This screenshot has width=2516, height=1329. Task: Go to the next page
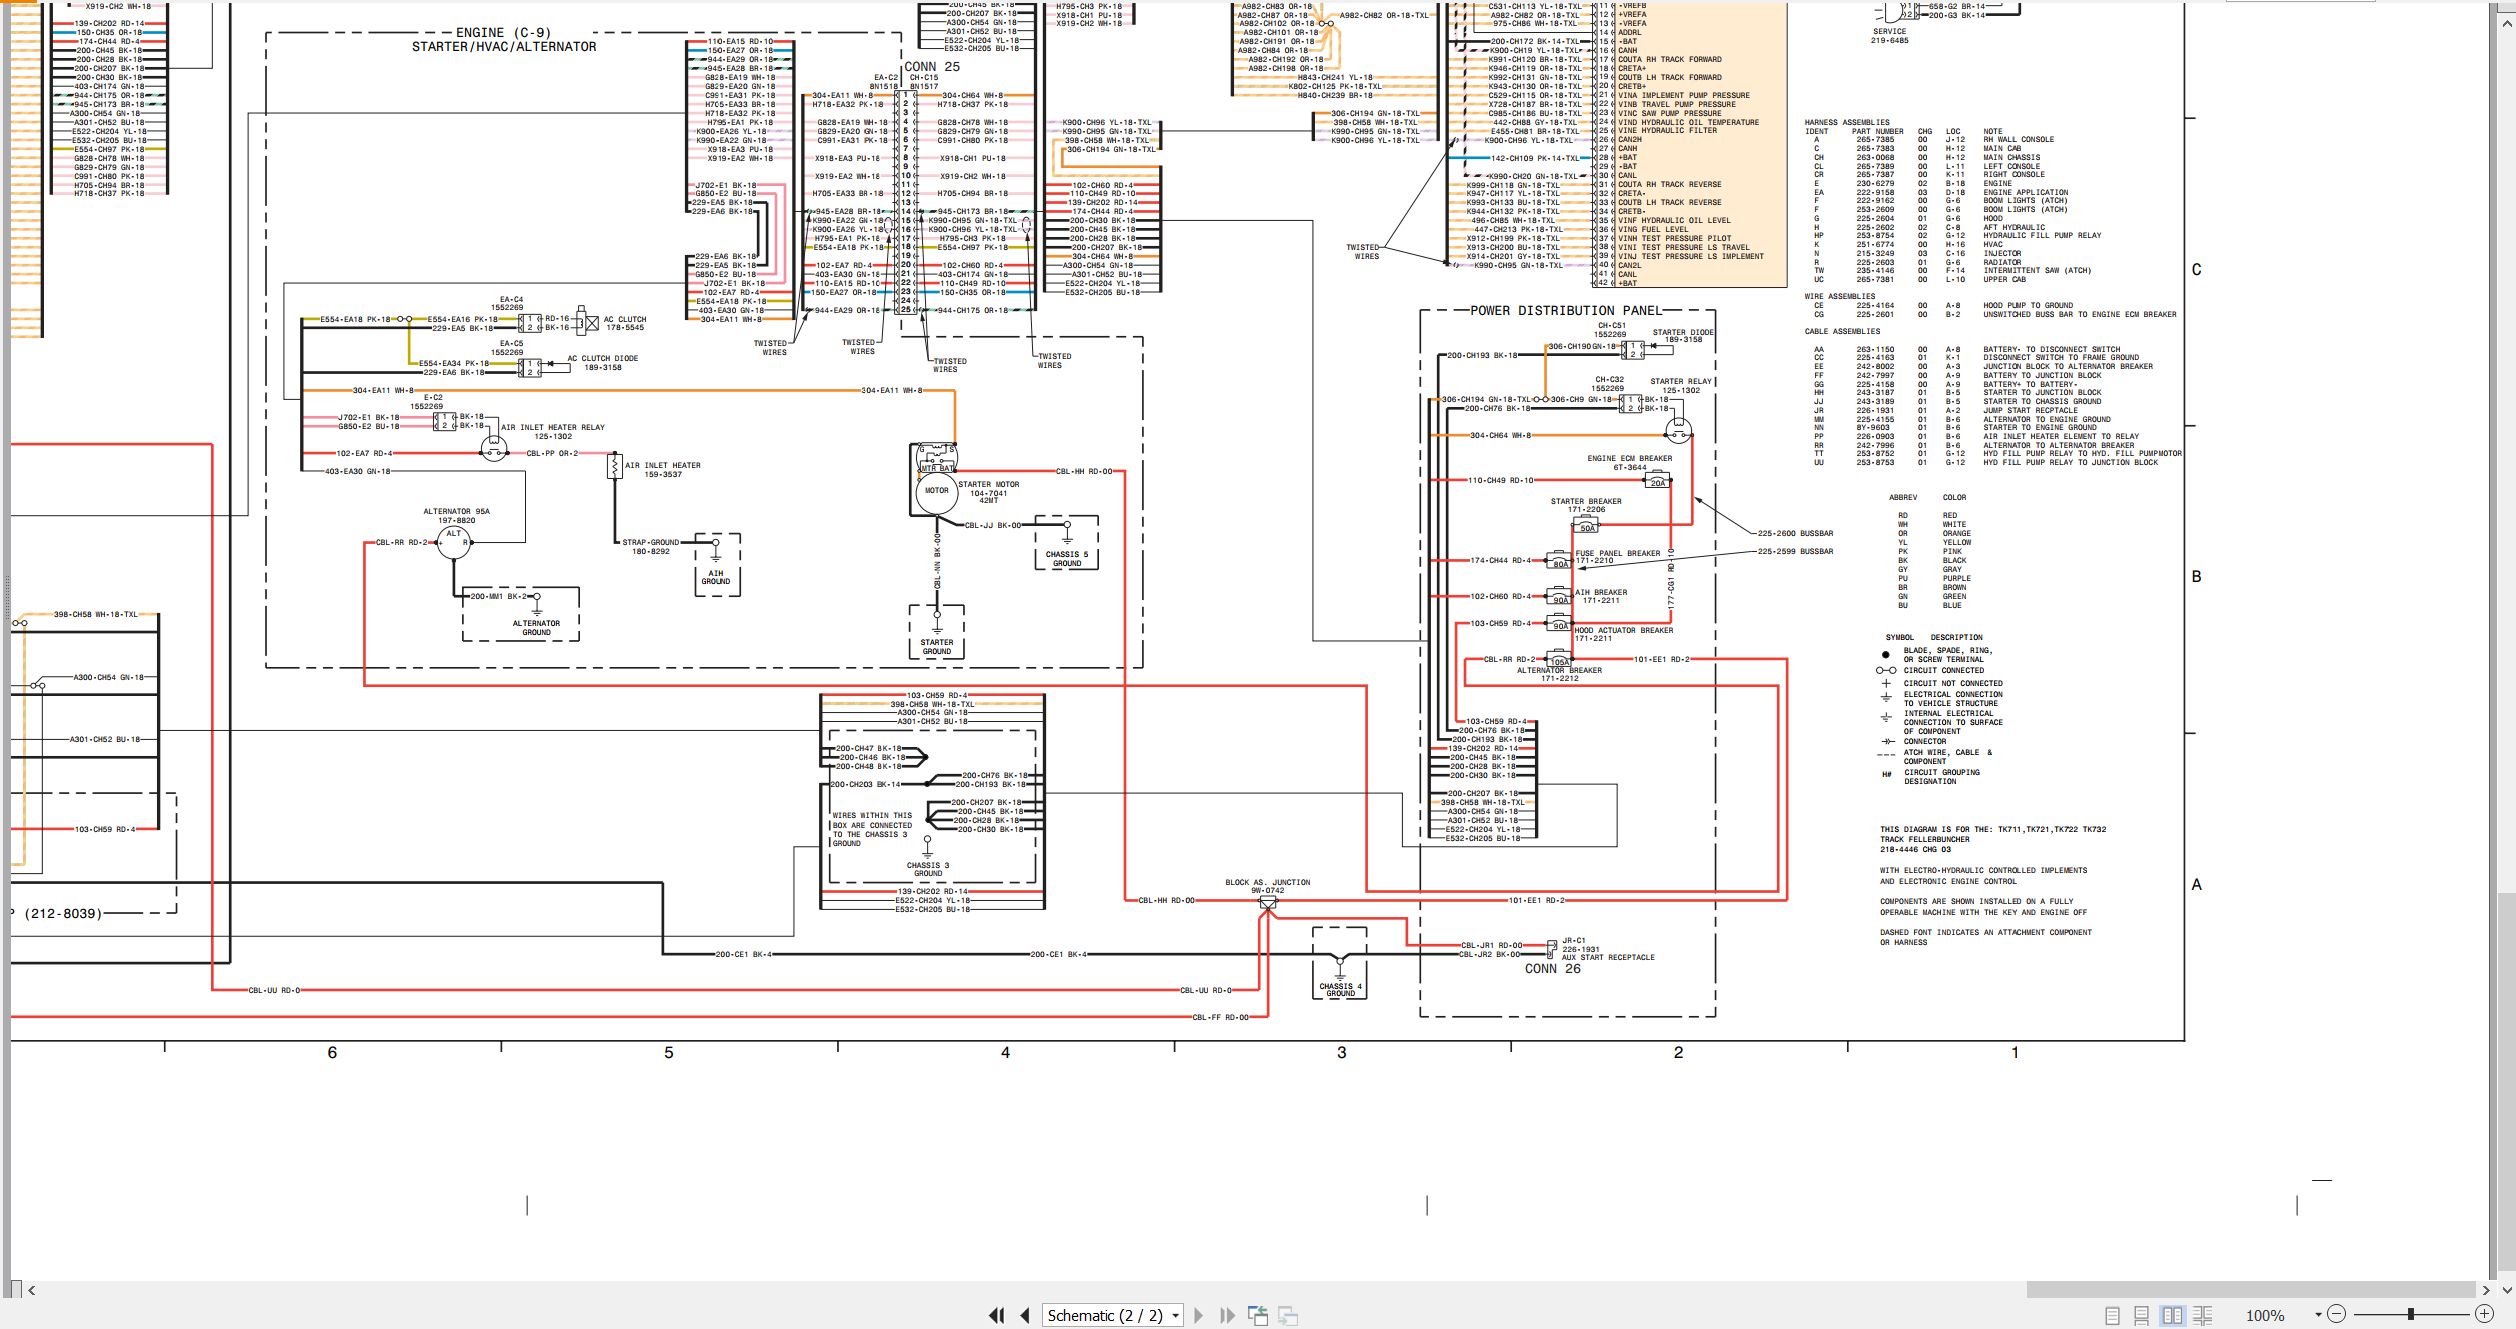point(1198,1316)
